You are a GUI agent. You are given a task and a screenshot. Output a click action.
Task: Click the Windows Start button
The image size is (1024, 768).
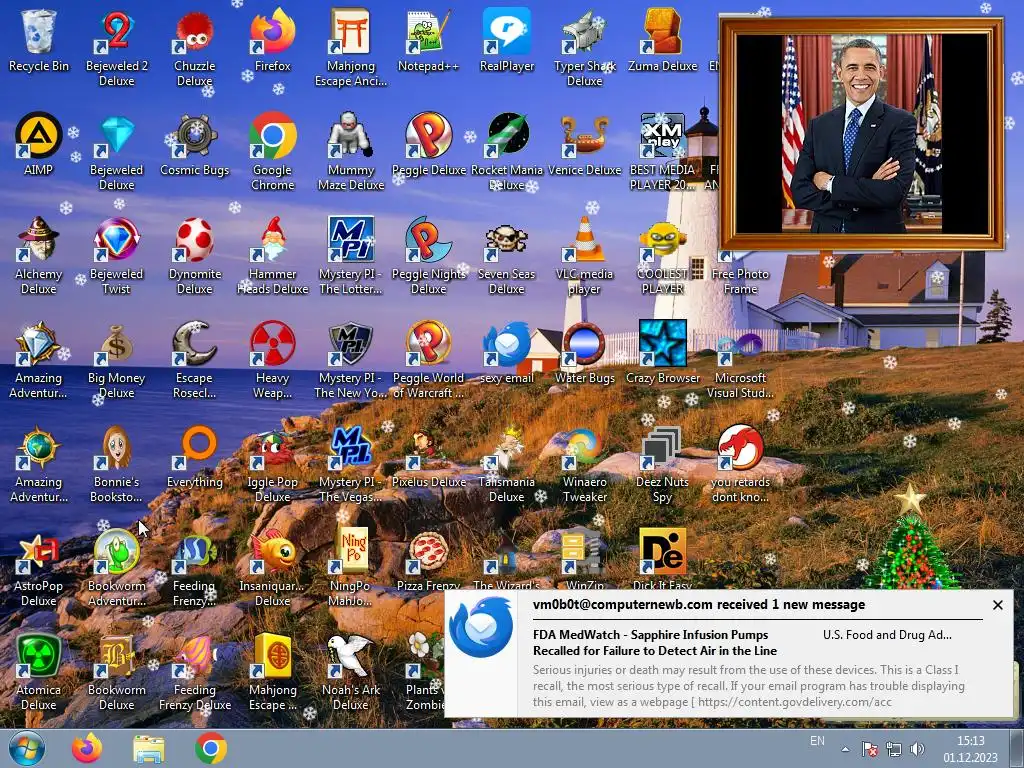click(26, 748)
